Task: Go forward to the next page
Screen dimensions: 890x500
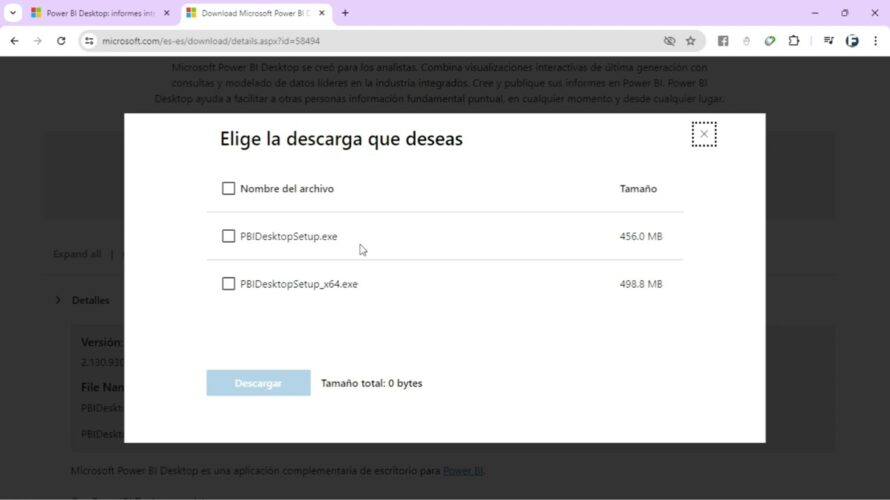Action: pyautogui.click(x=37, y=41)
